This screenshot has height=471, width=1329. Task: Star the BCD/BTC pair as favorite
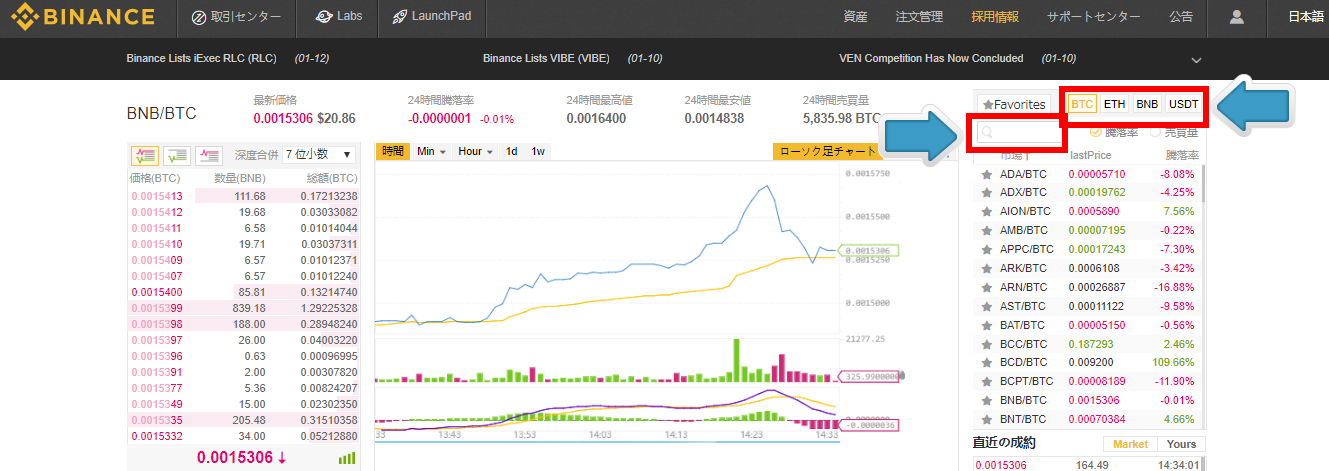click(986, 362)
